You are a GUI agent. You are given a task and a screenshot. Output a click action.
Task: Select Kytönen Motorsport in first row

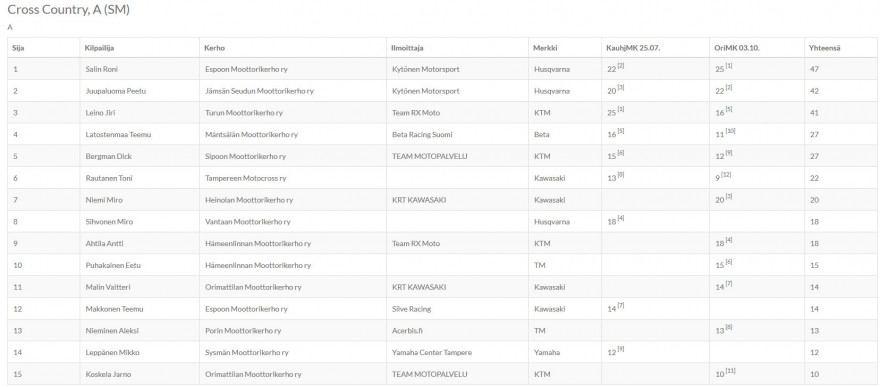pyautogui.click(x=425, y=70)
